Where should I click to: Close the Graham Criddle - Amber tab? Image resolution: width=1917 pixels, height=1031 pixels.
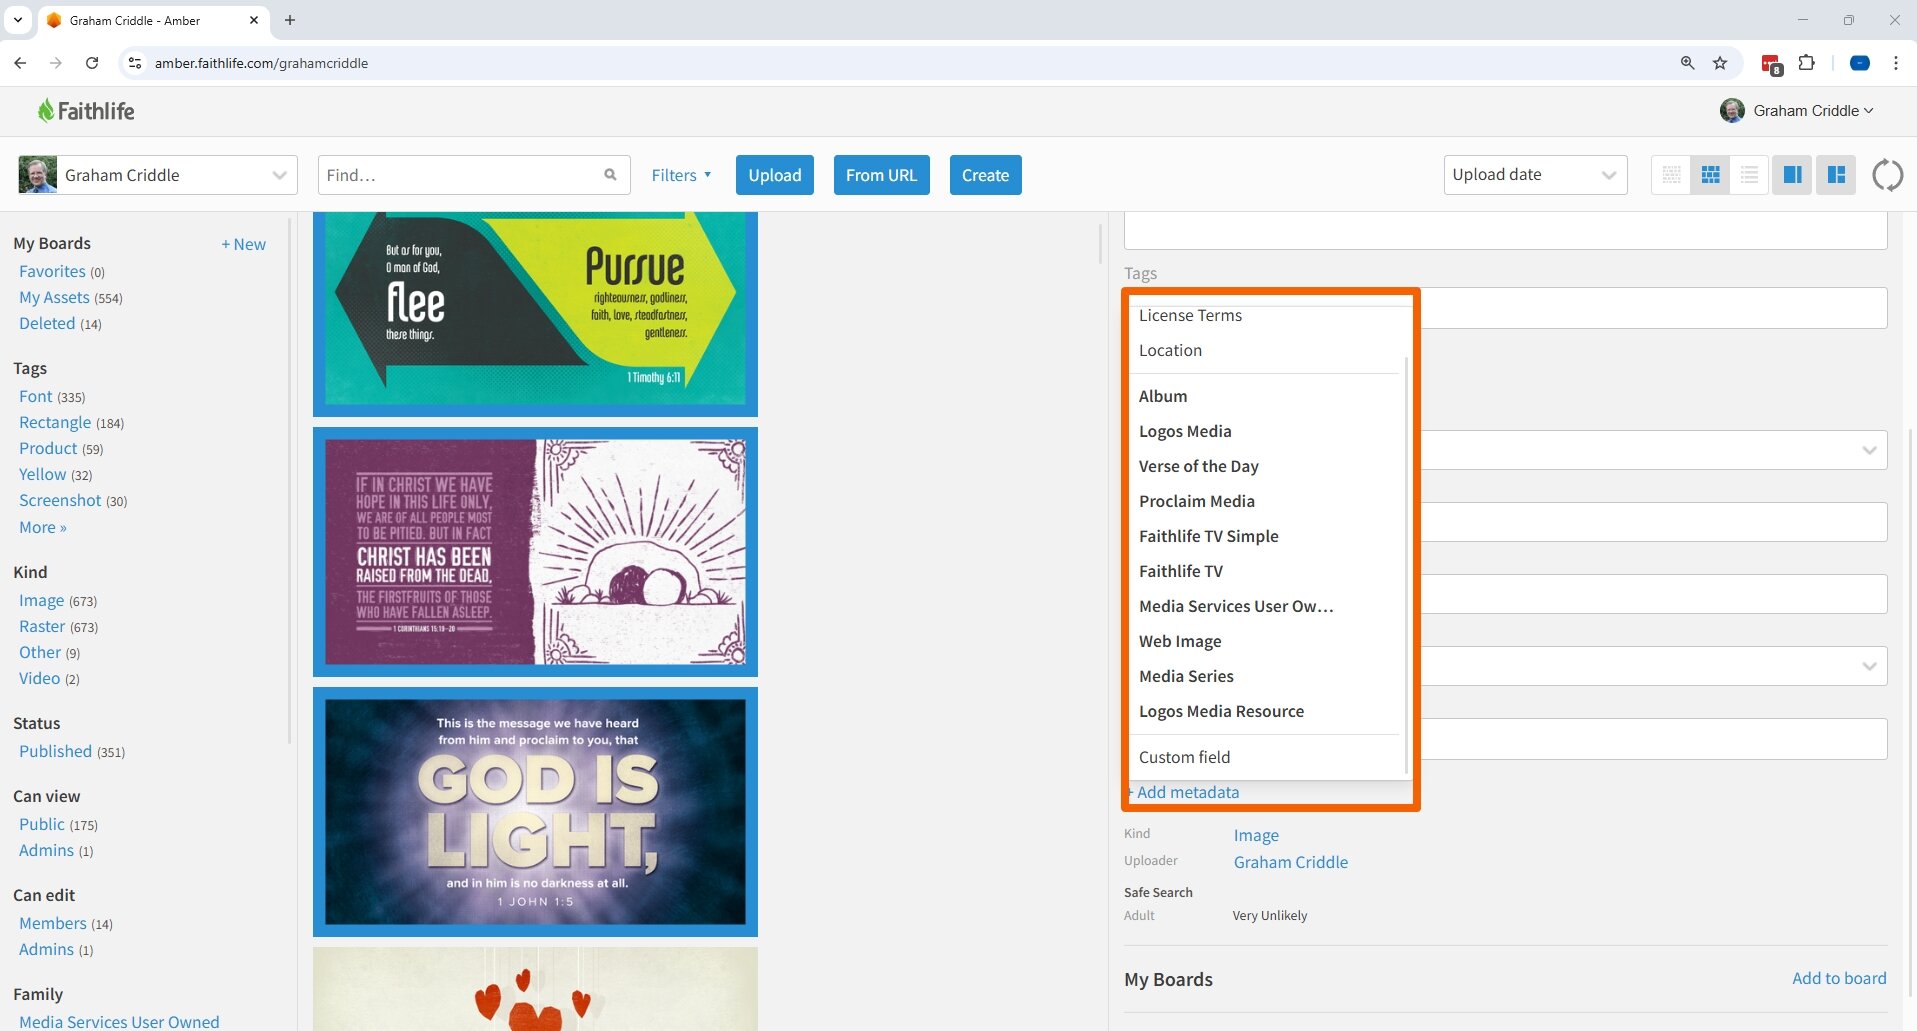point(253,20)
